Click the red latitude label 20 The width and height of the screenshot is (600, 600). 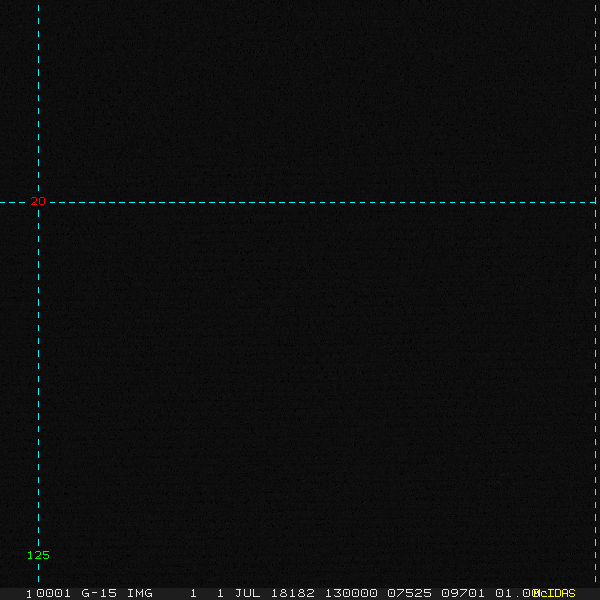click(x=38, y=201)
